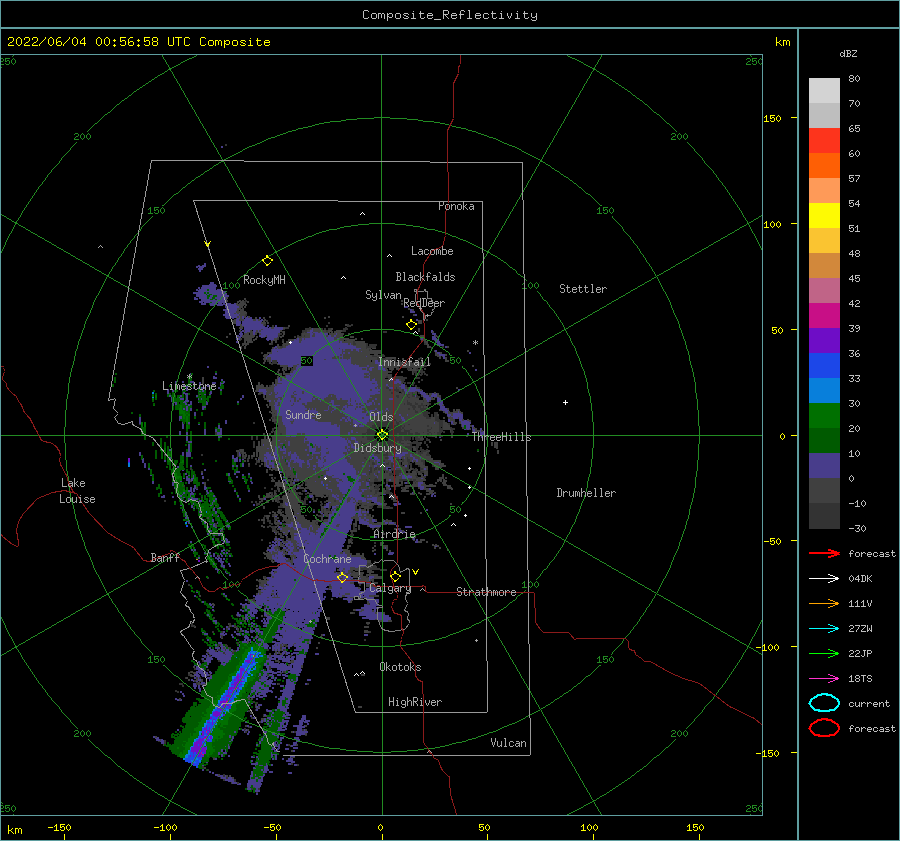Click the Olds city label
This screenshot has width=900, height=841.
click(x=381, y=417)
